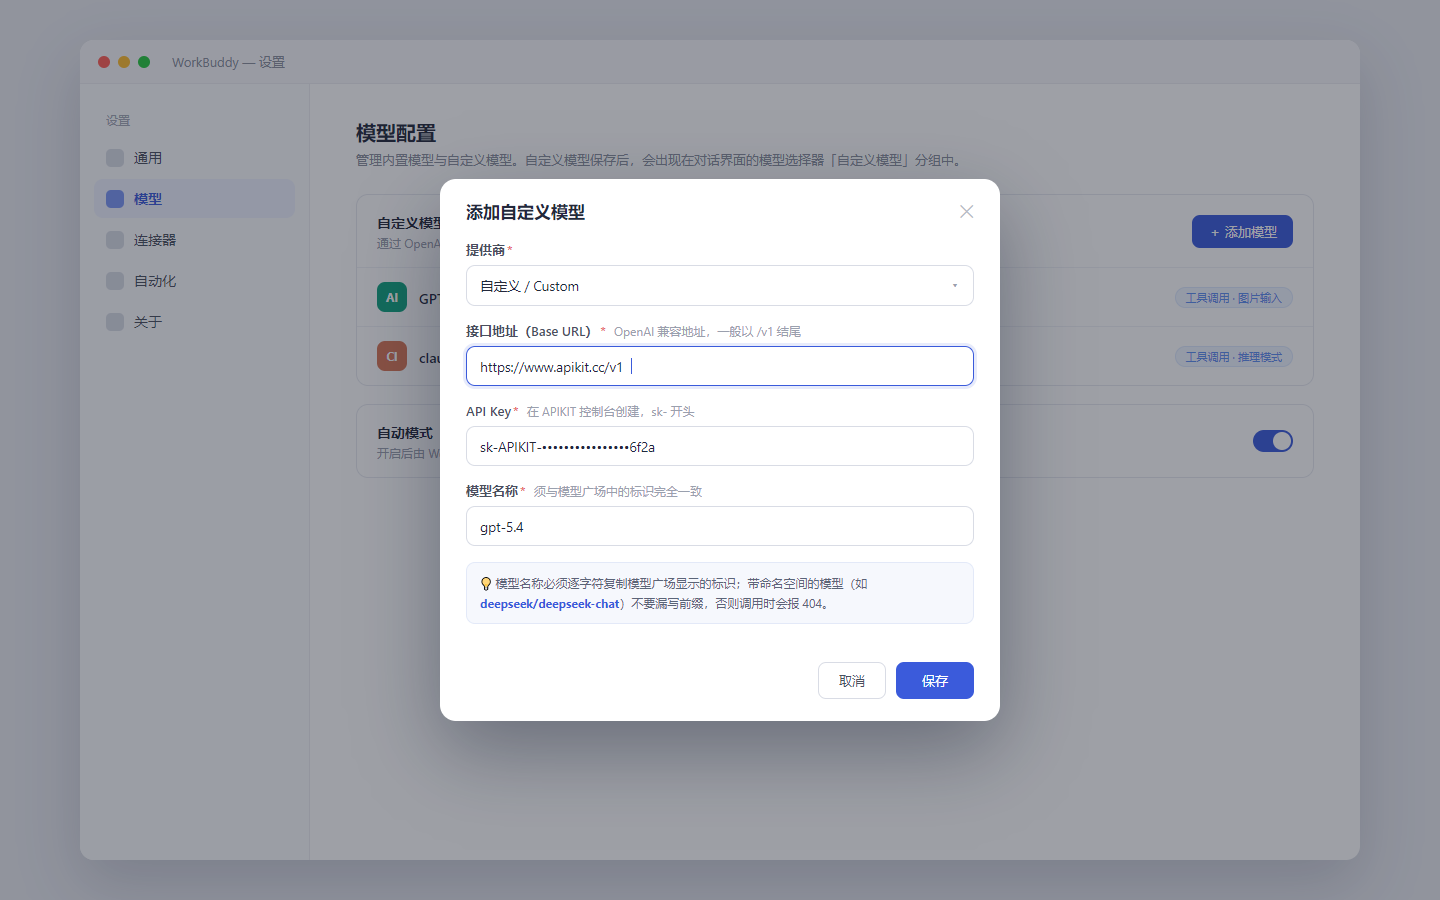
Task: Click the API Key input field
Action: [x=720, y=446]
